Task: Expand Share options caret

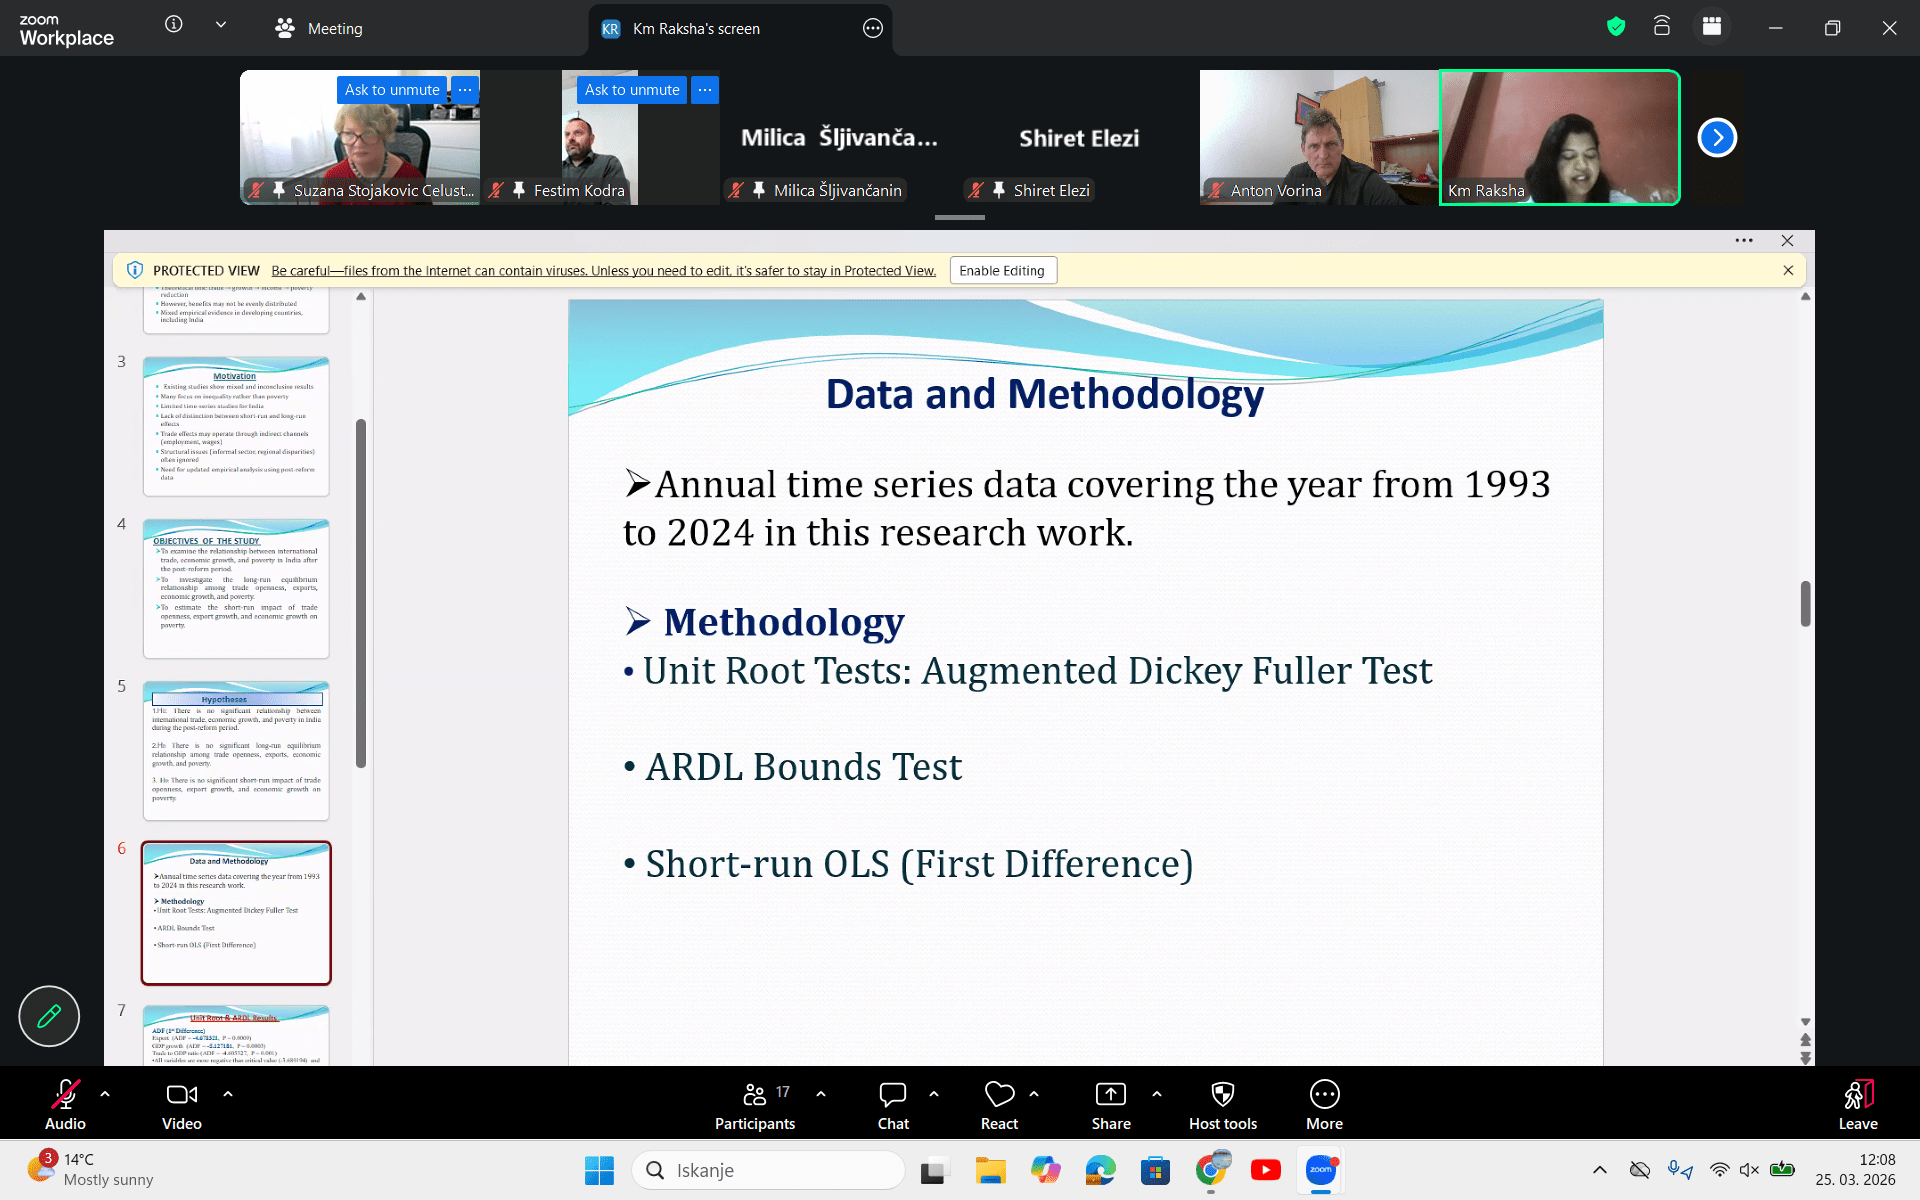Action: (x=1157, y=1094)
